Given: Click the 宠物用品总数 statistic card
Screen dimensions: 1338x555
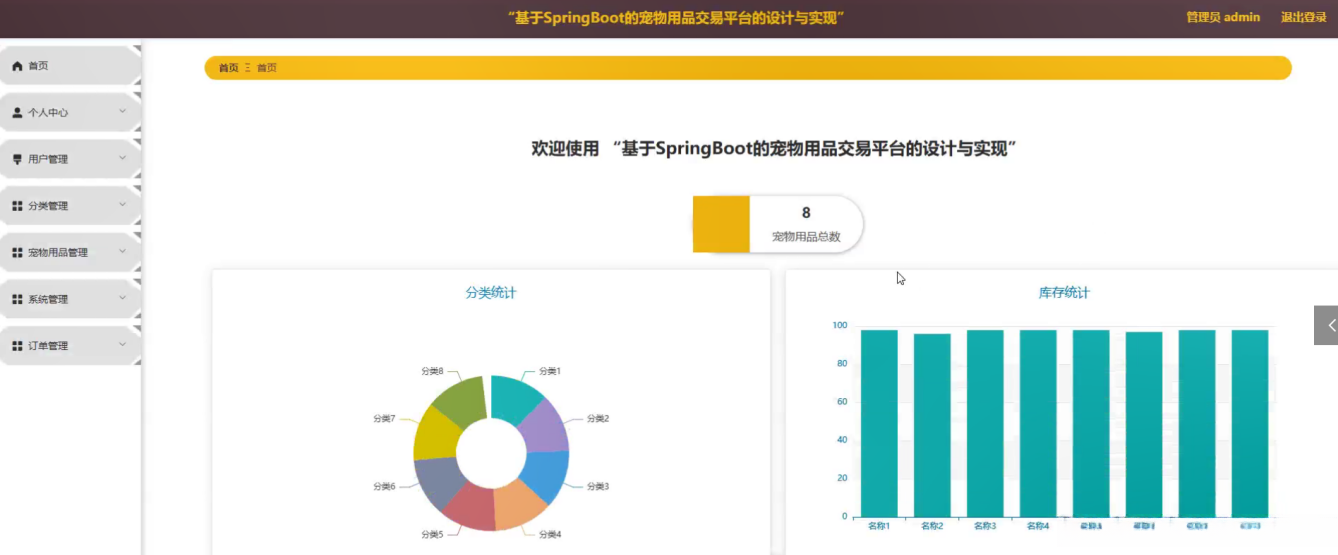Looking at the screenshot, I should tap(778, 224).
